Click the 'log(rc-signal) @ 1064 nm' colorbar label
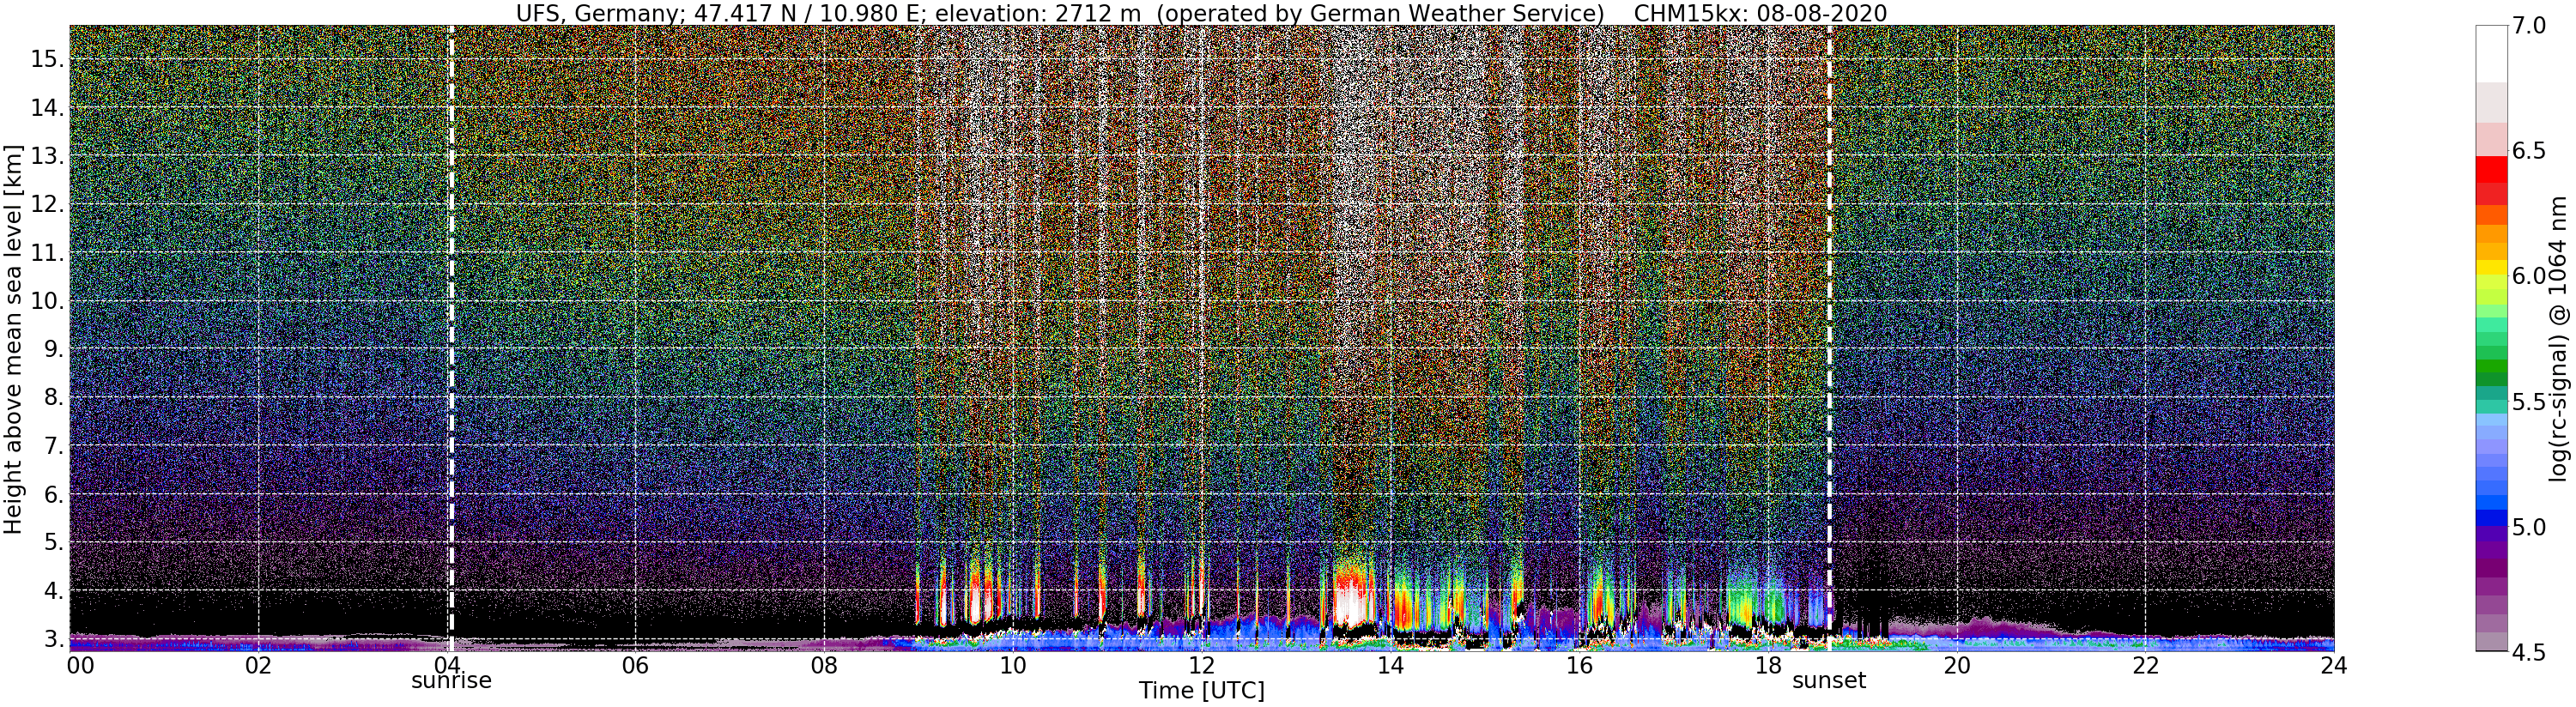The height and width of the screenshot is (707, 2576). click(2559, 339)
